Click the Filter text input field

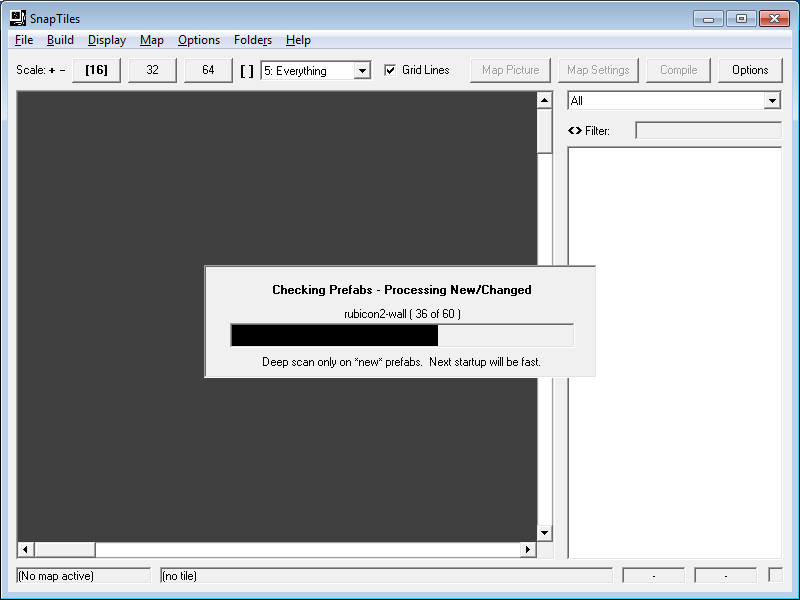(x=708, y=130)
